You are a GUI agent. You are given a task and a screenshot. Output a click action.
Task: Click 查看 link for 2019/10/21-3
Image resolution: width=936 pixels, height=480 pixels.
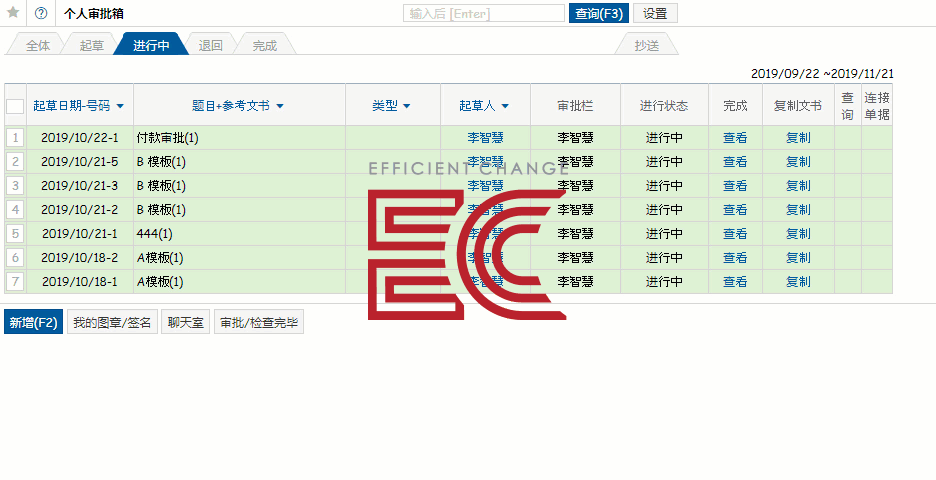coord(735,186)
